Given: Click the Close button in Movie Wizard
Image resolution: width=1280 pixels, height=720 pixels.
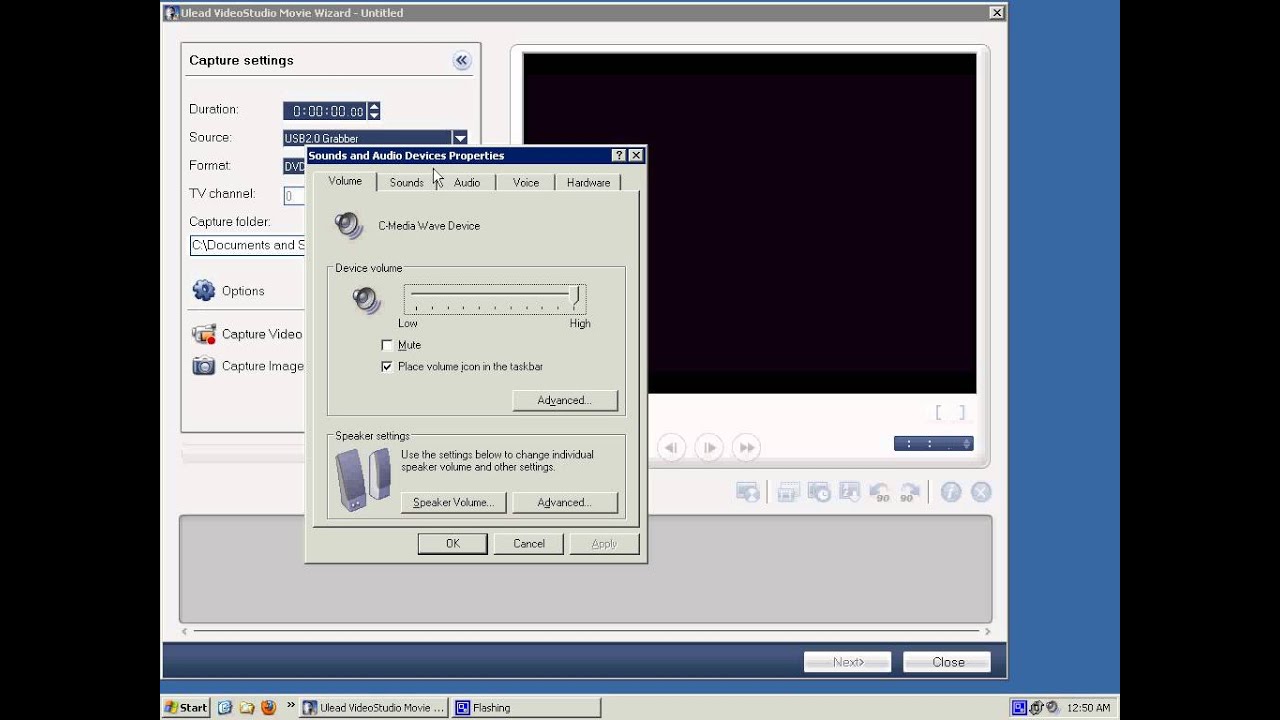Looking at the screenshot, I should 948,662.
